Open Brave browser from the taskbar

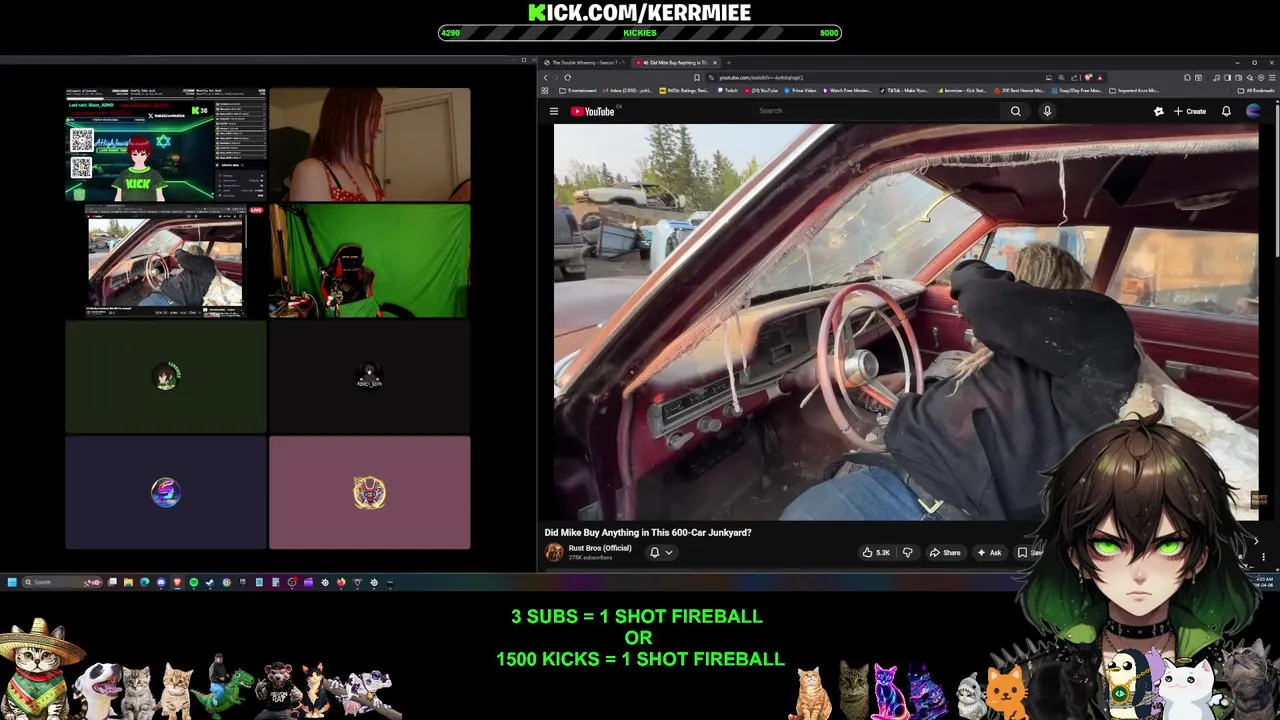click(177, 582)
